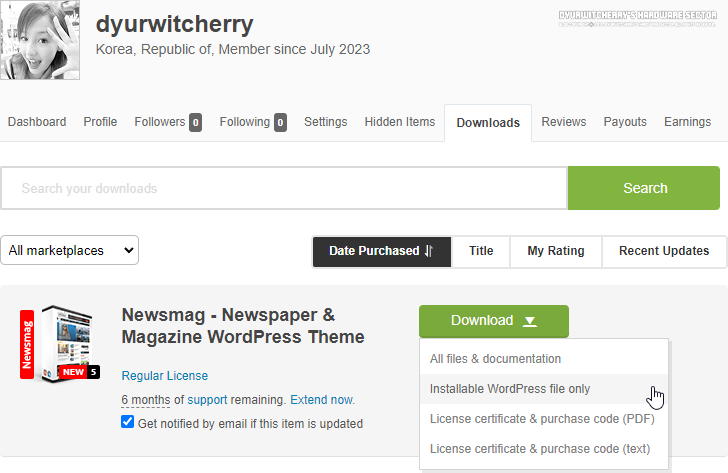Choose License certificate & purchase code (PDF)
The width and height of the screenshot is (728, 473).
click(544, 419)
